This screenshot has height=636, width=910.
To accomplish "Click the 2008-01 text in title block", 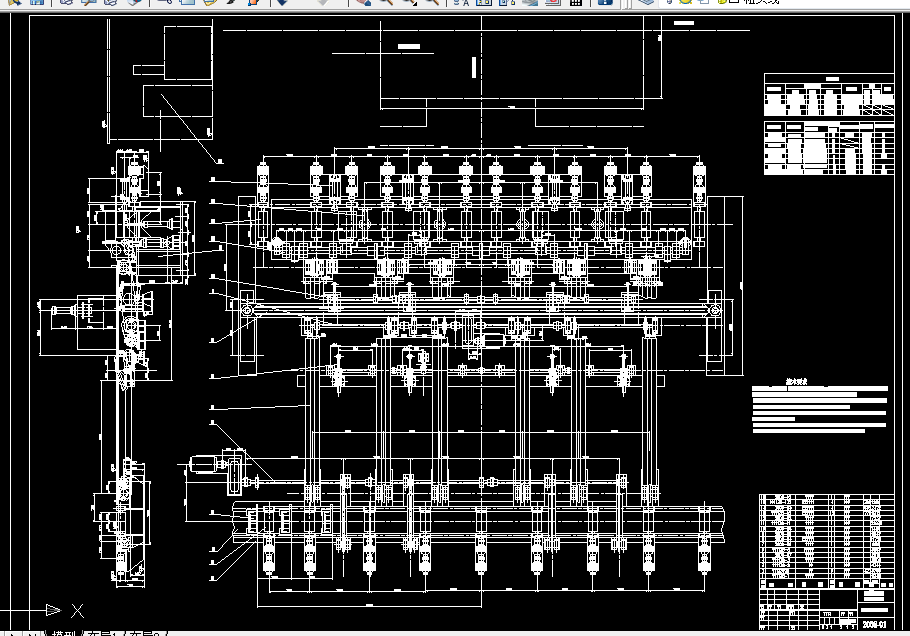I will click(x=875, y=625).
